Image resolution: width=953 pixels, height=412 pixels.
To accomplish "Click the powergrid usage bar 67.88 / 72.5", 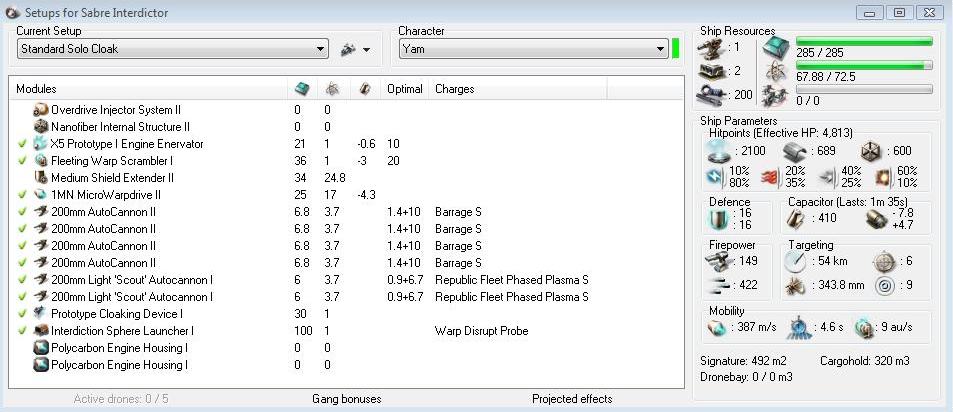I will 864,65.
